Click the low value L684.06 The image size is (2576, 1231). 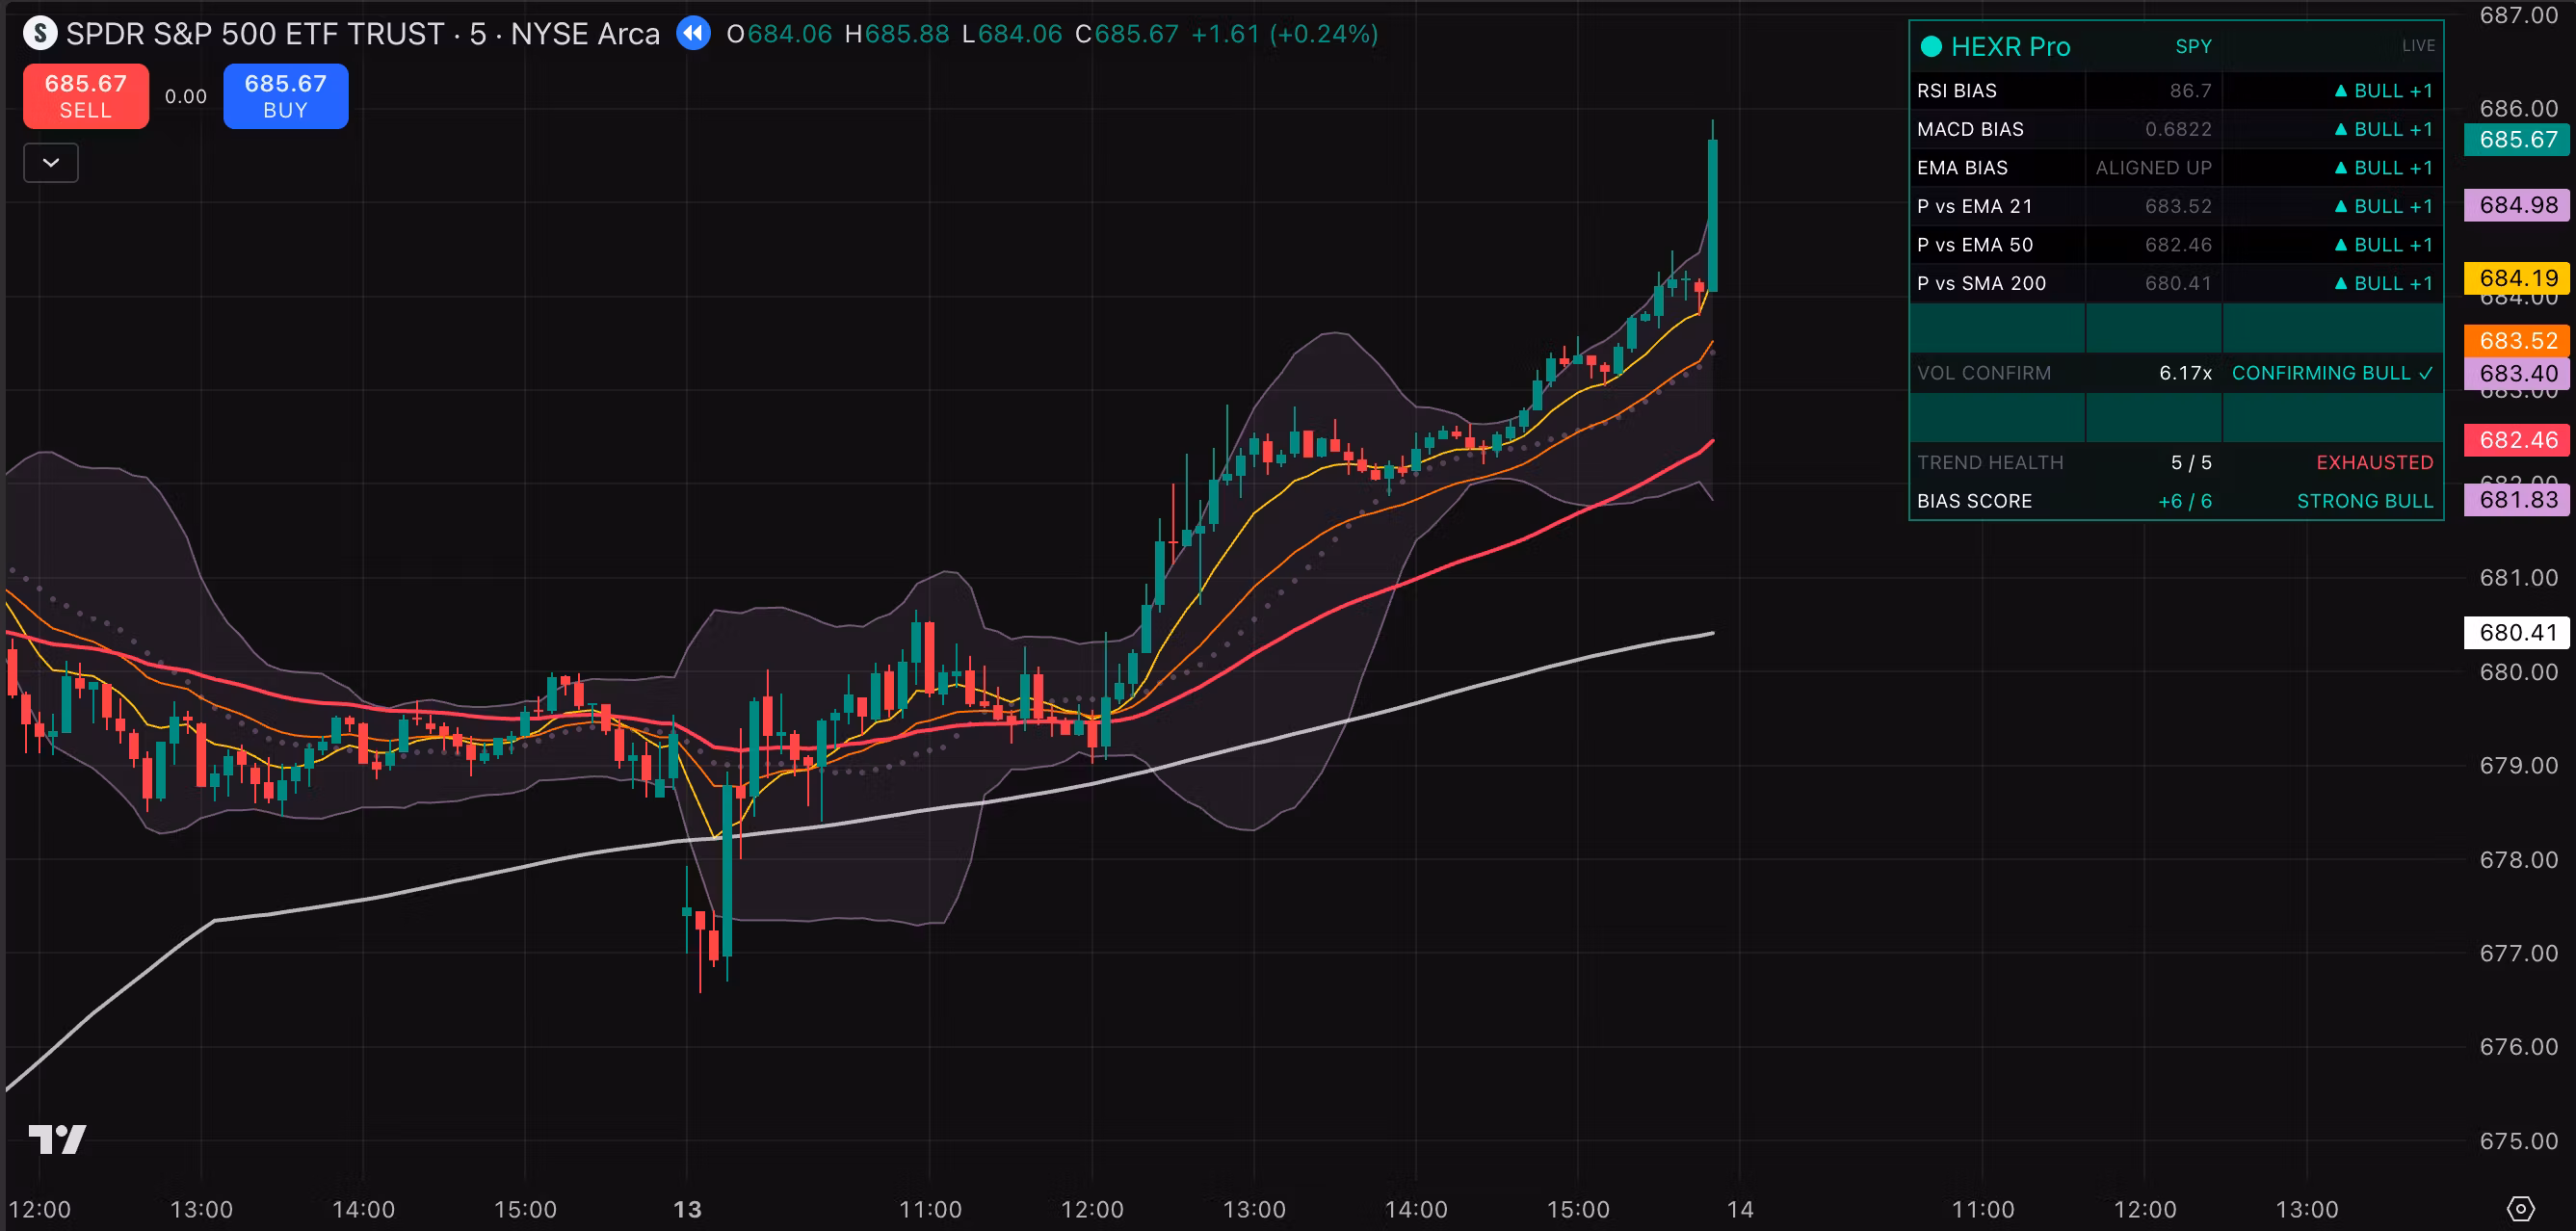point(1012,34)
